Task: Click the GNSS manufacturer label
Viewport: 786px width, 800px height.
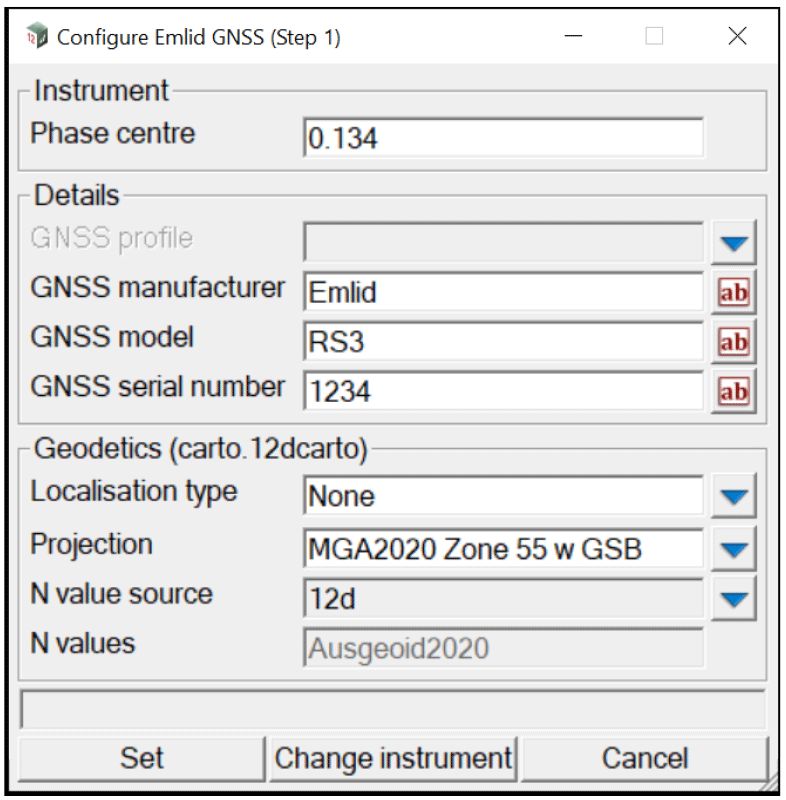Action: (158, 288)
